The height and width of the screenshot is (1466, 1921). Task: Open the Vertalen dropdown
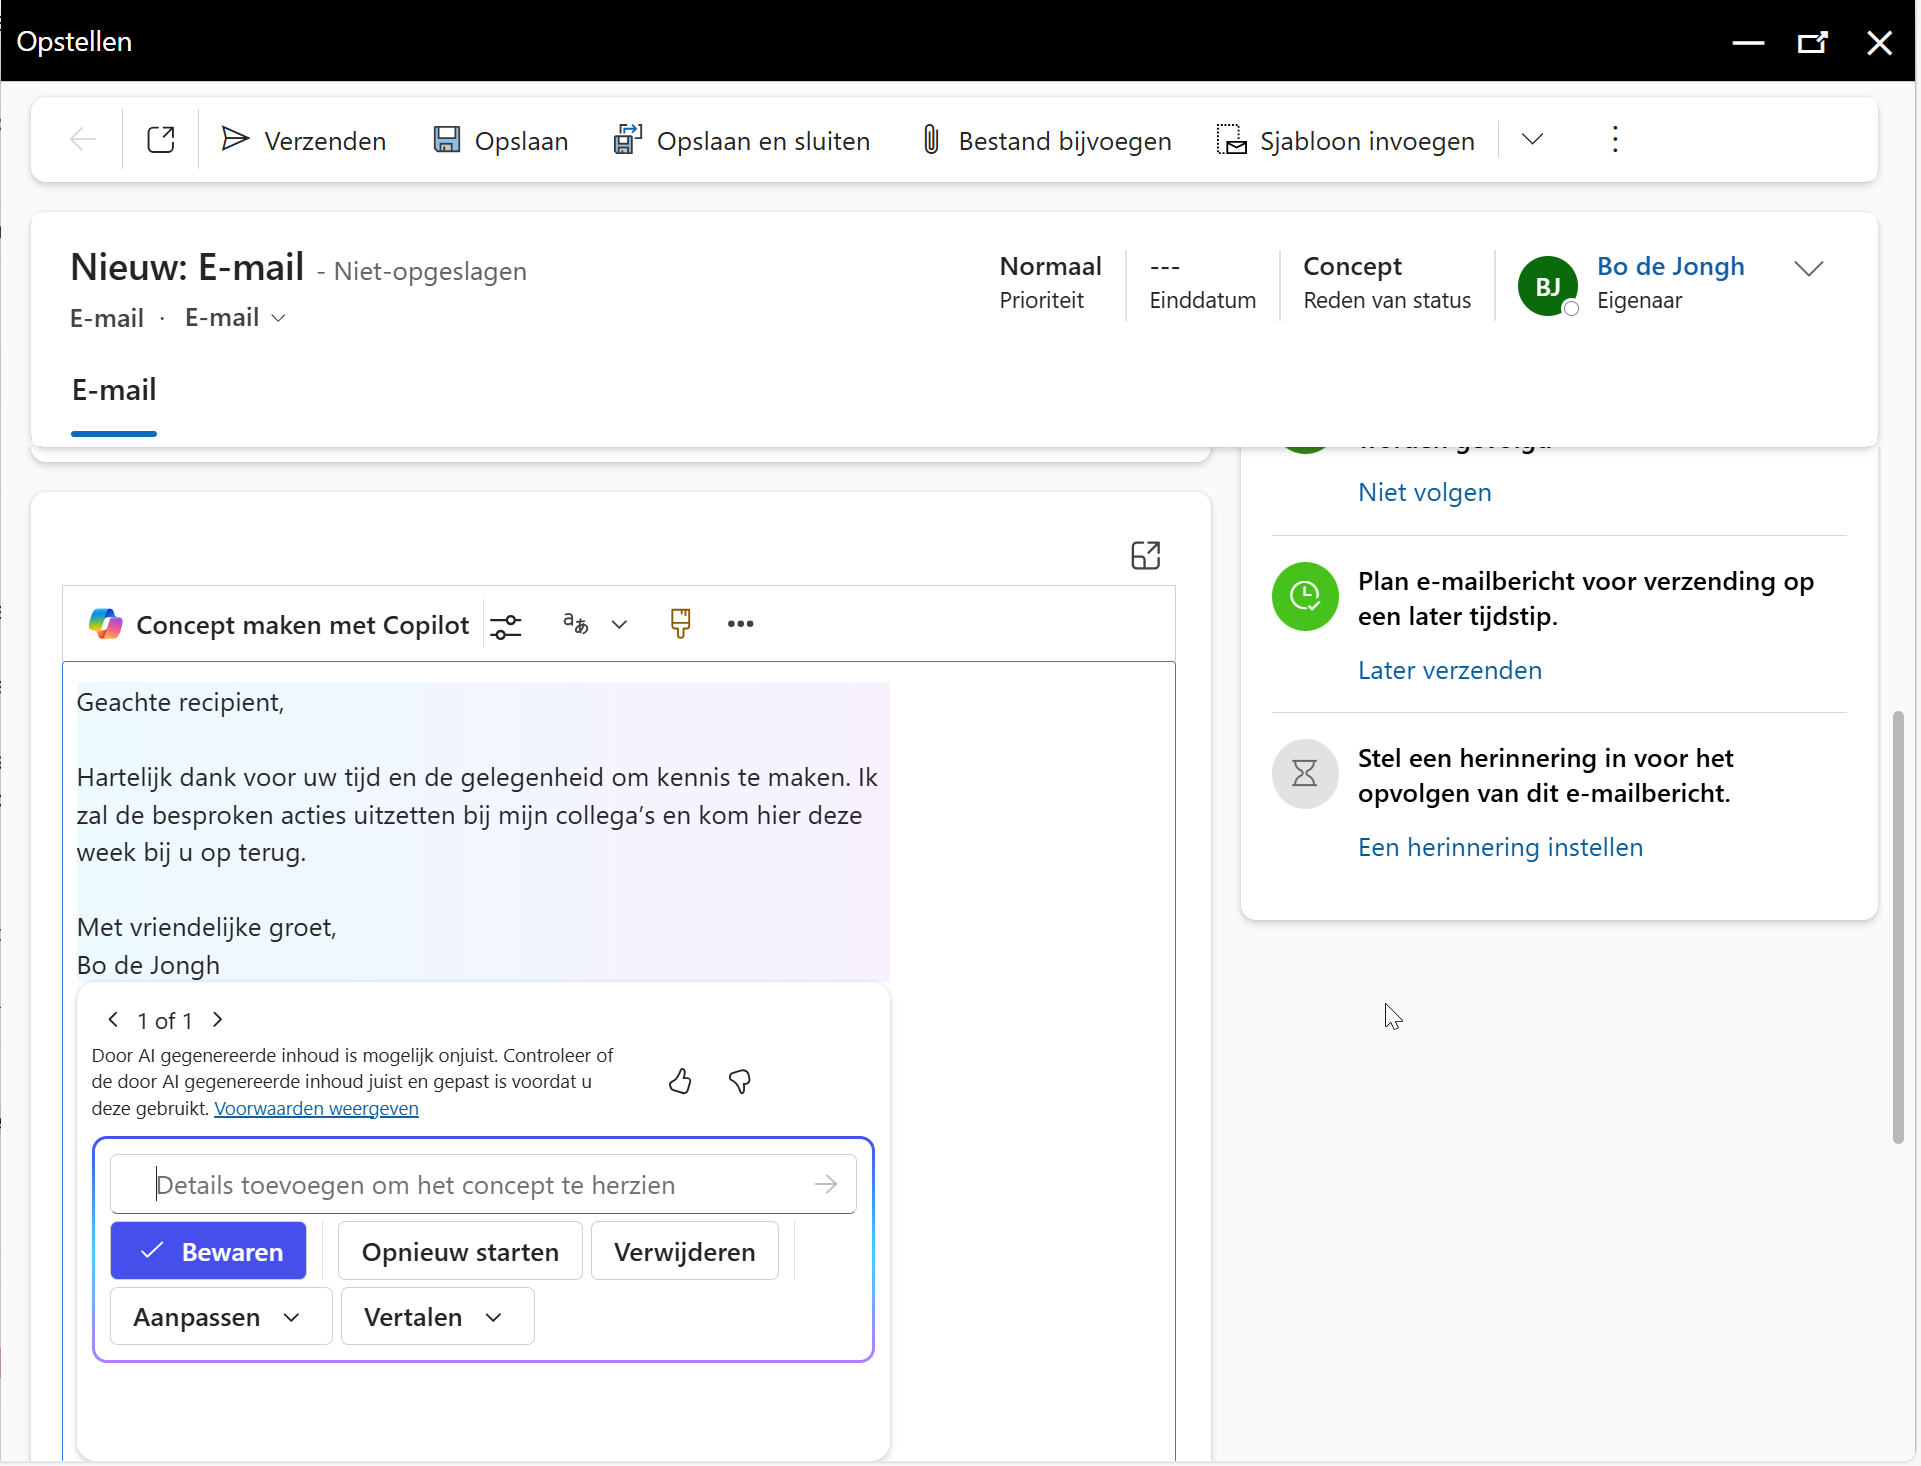click(436, 1317)
